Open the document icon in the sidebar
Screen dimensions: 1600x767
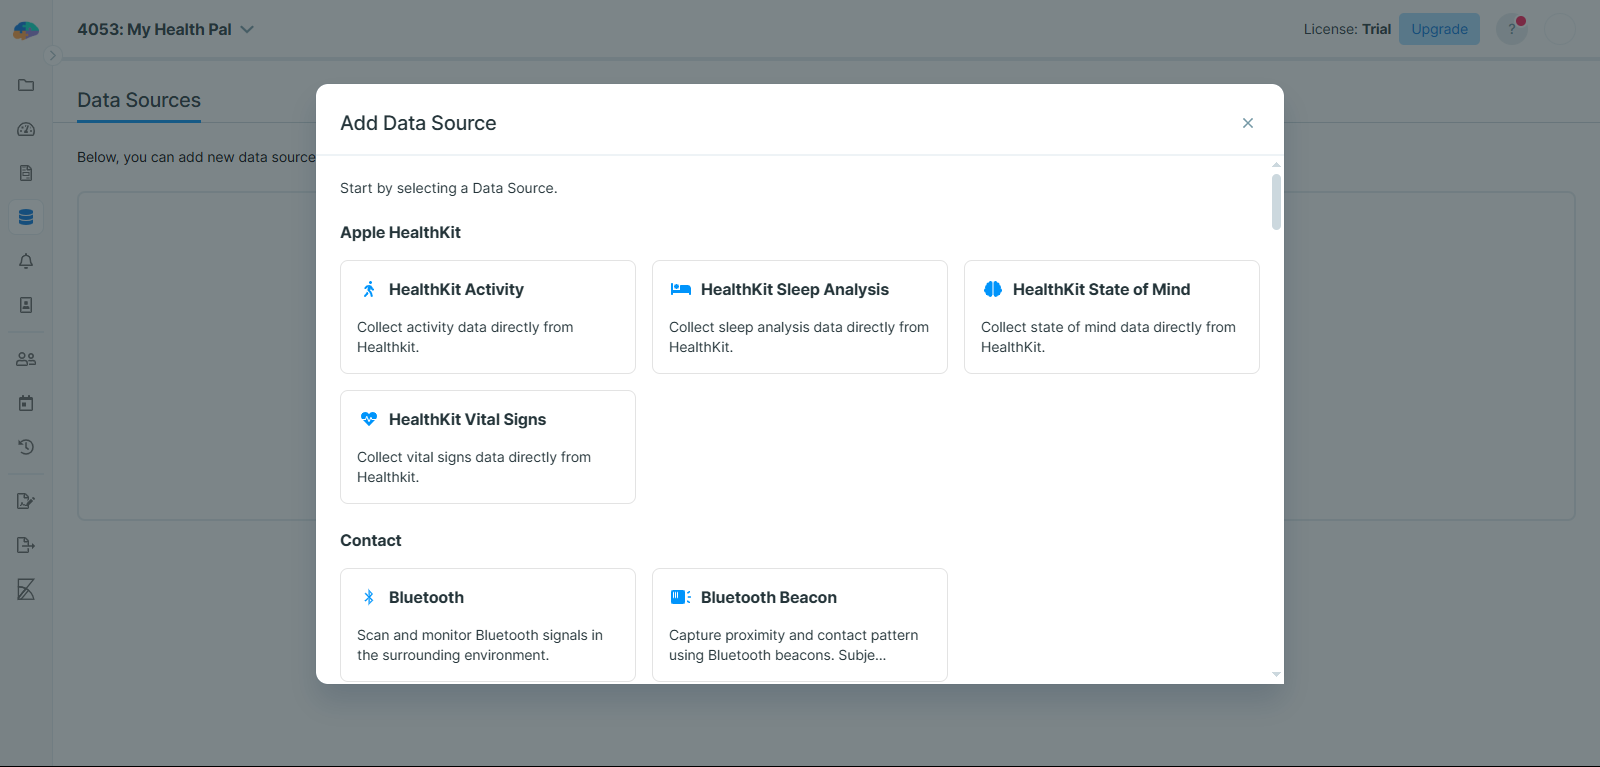(26, 173)
